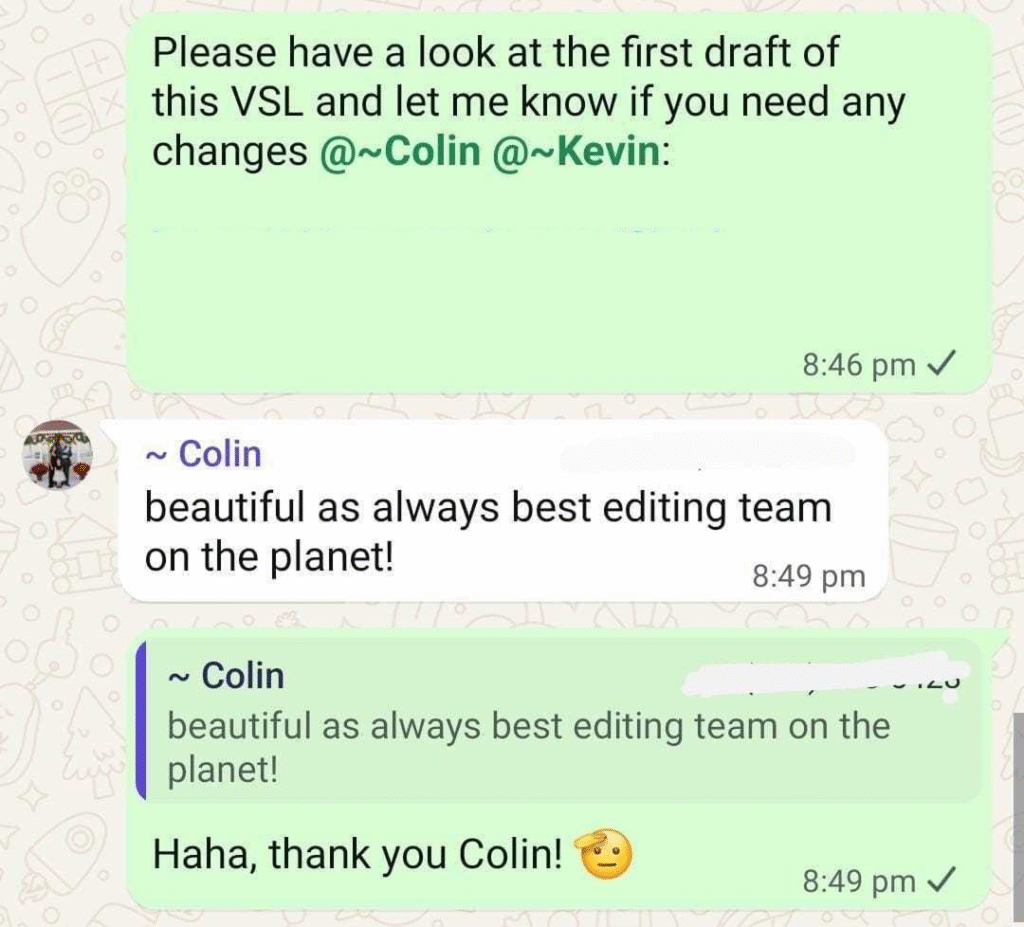Click the blurred link area in first message
The height and width of the screenshot is (927, 1024).
click(x=438, y=230)
